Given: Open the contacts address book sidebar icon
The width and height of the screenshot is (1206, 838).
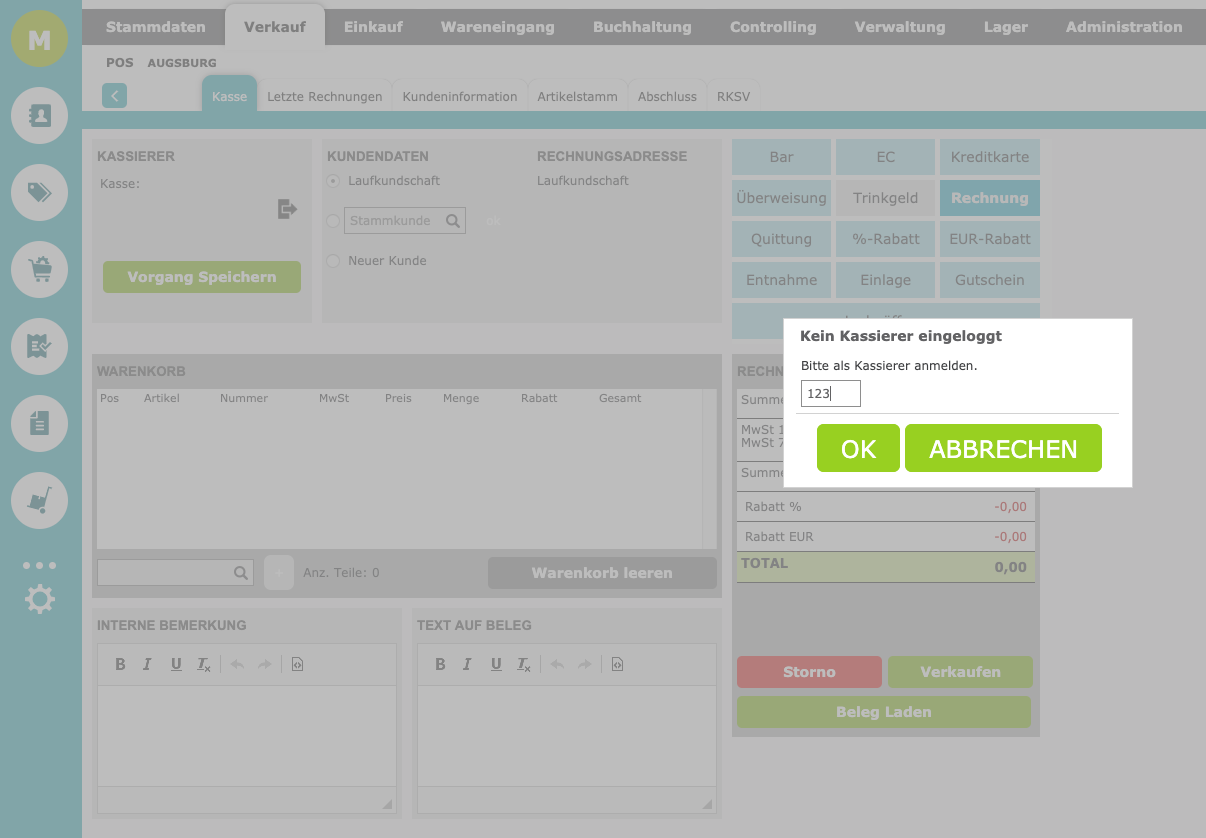Looking at the screenshot, I should point(40,116).
